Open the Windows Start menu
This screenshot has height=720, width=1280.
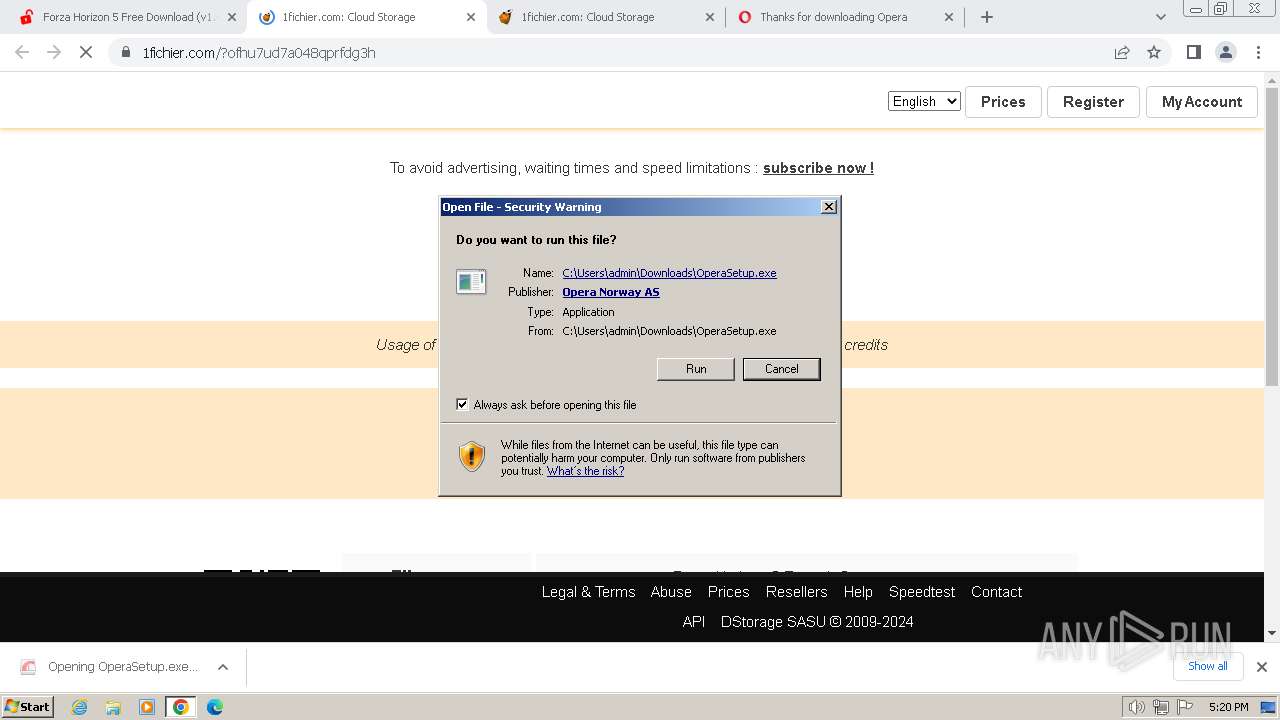(28, 707)
